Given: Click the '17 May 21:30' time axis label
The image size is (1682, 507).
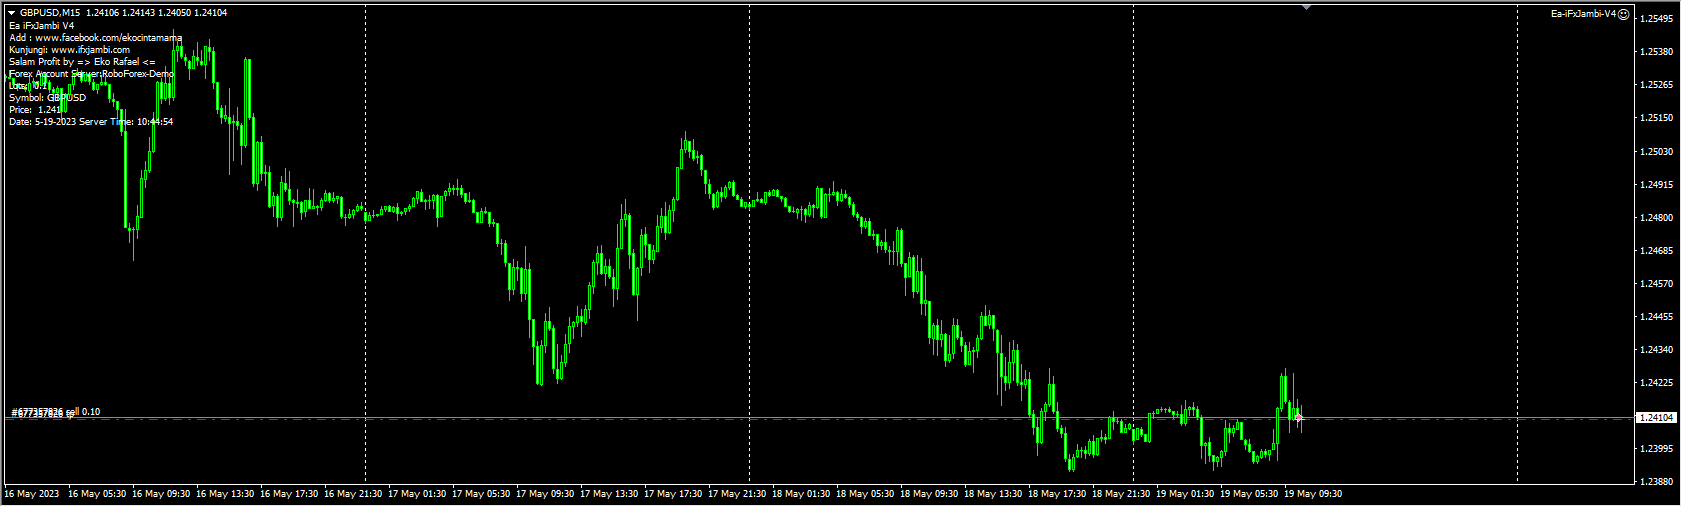Looking at the screenshot, I should point(737,494).
